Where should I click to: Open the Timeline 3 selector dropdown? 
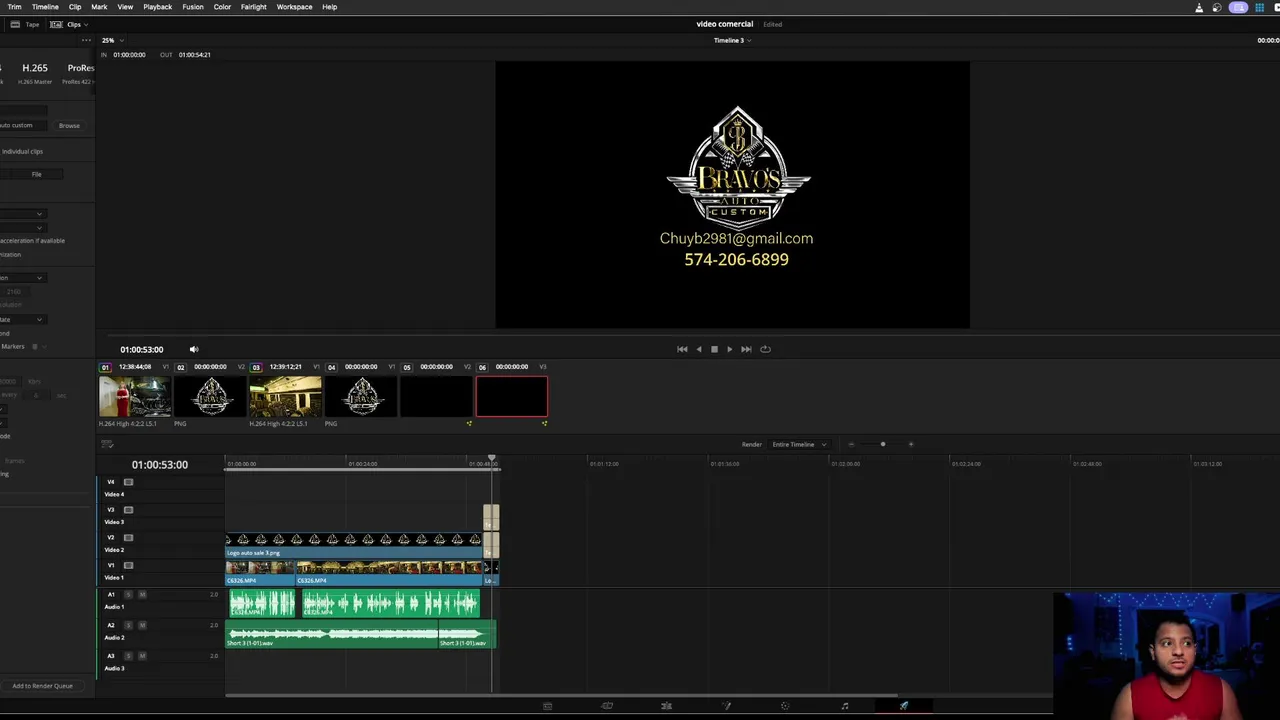[732, 40]
